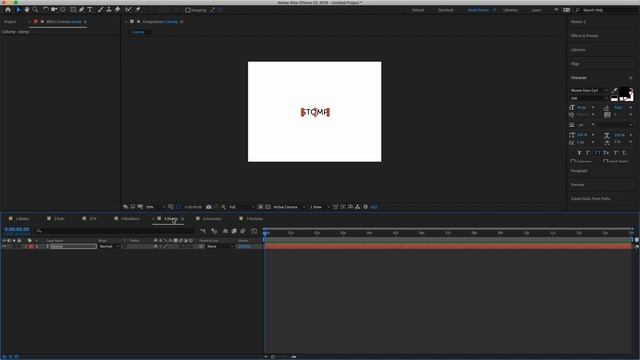Open the viewer magnification dropdown
The height and width of the screenshot is (360, 640).
[x=156, y=207]
